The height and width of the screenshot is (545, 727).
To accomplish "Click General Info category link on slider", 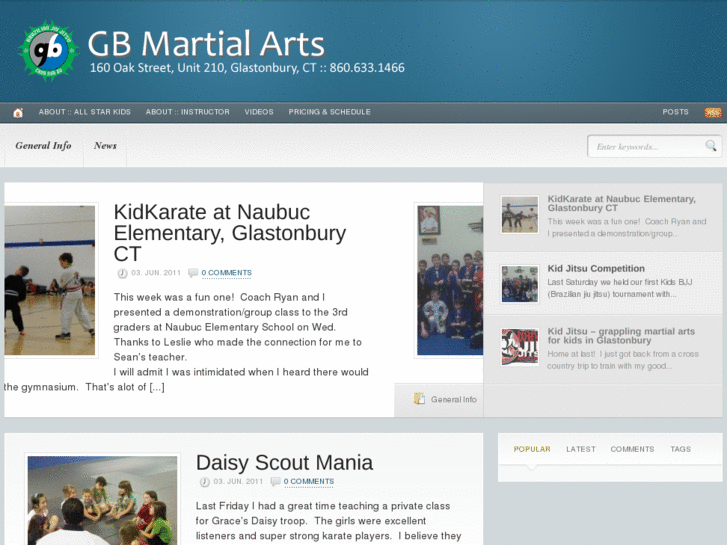I will click(x=453, y=399).
